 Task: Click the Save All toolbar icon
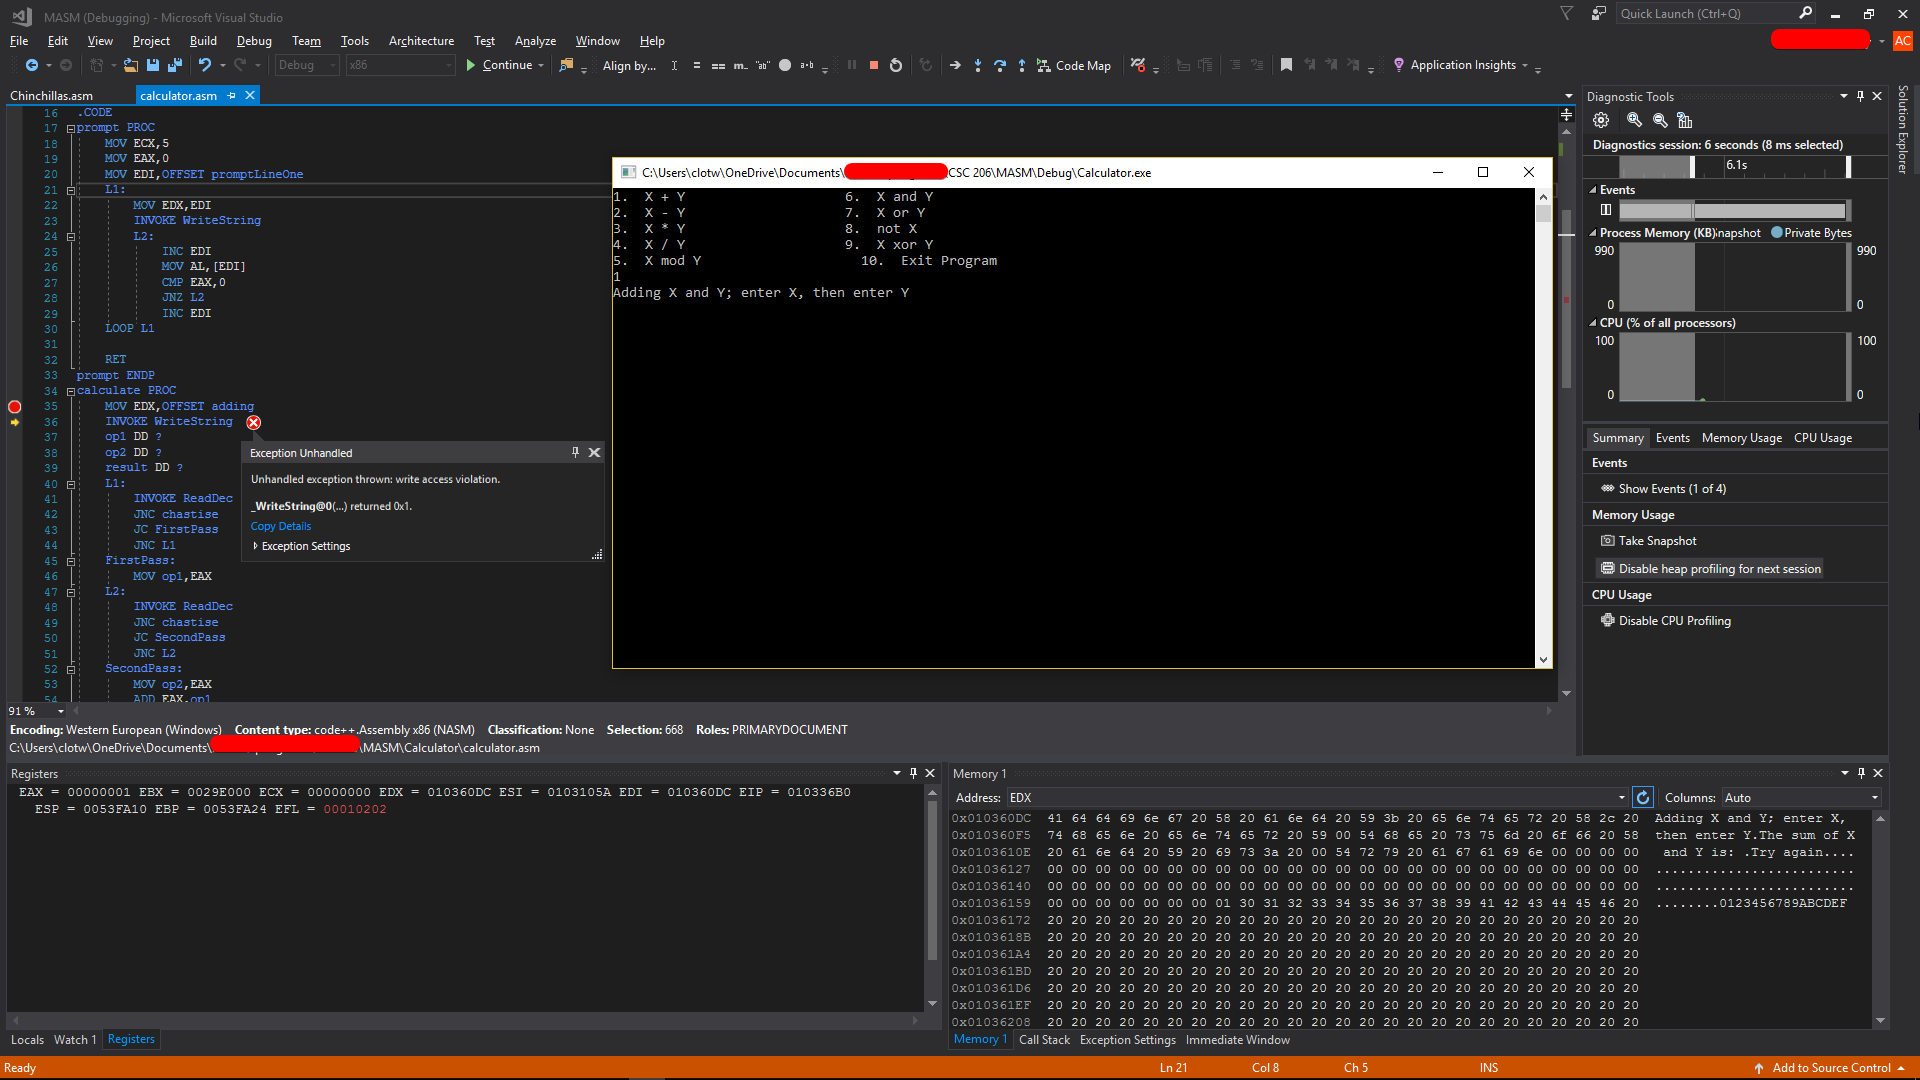175,65
